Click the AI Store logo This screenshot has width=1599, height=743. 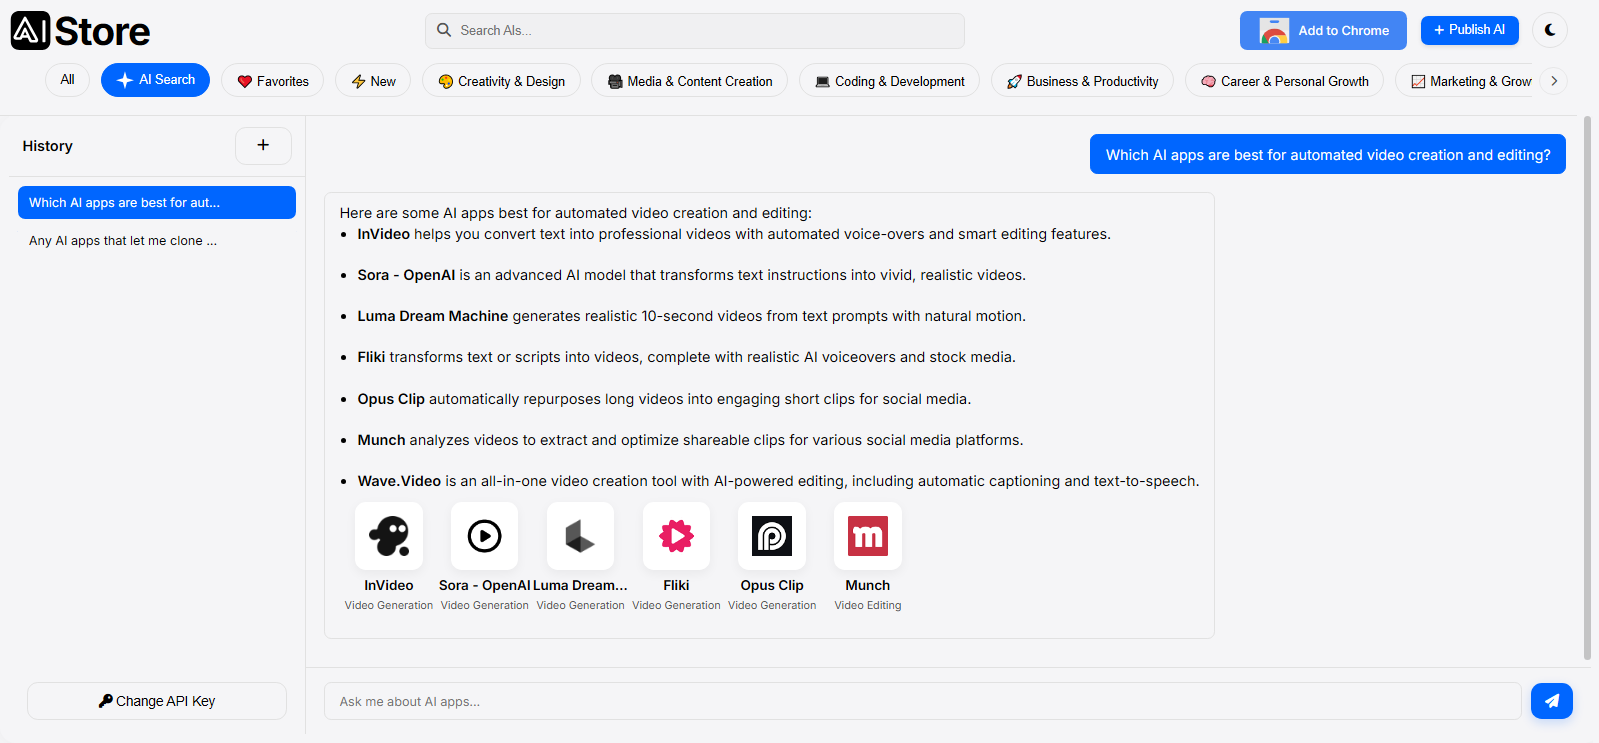point(80,31)
